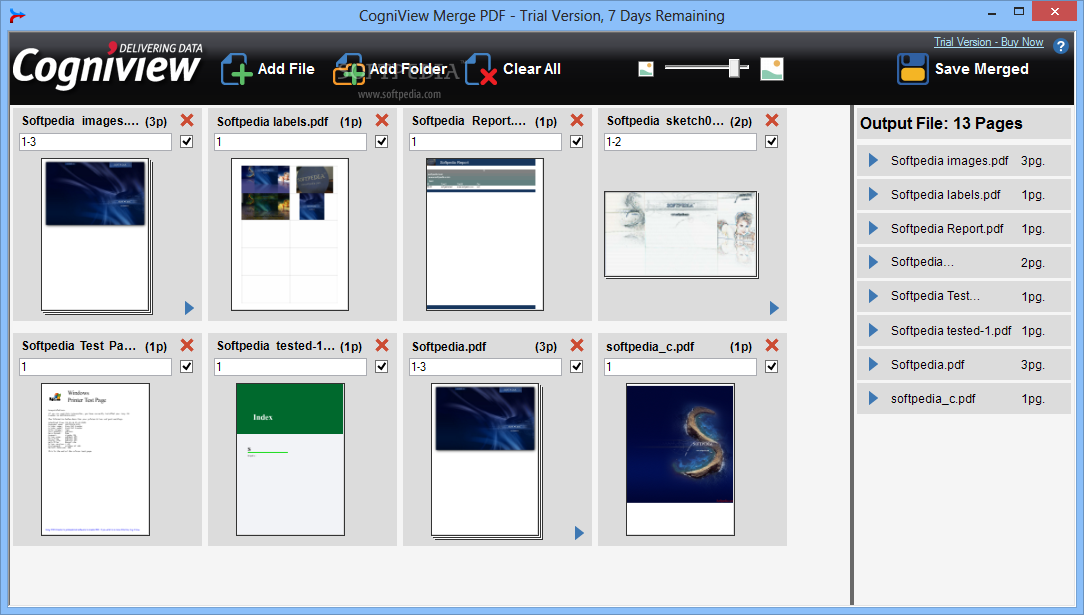The height and width of the screenshot is (615, 1084).
Task: Click large thumbnail size icon
Action: (x=772, y=68)
